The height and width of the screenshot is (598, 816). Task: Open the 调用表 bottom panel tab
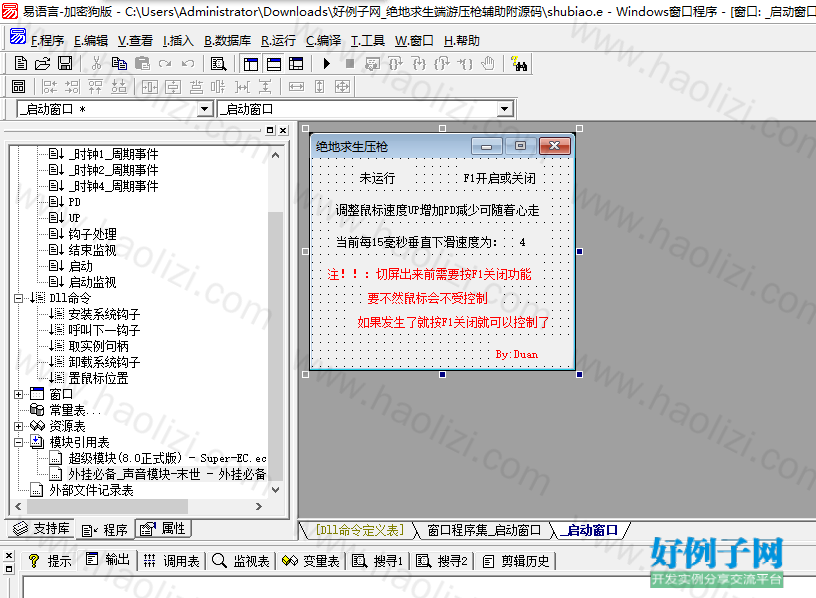tap(172, 561)
